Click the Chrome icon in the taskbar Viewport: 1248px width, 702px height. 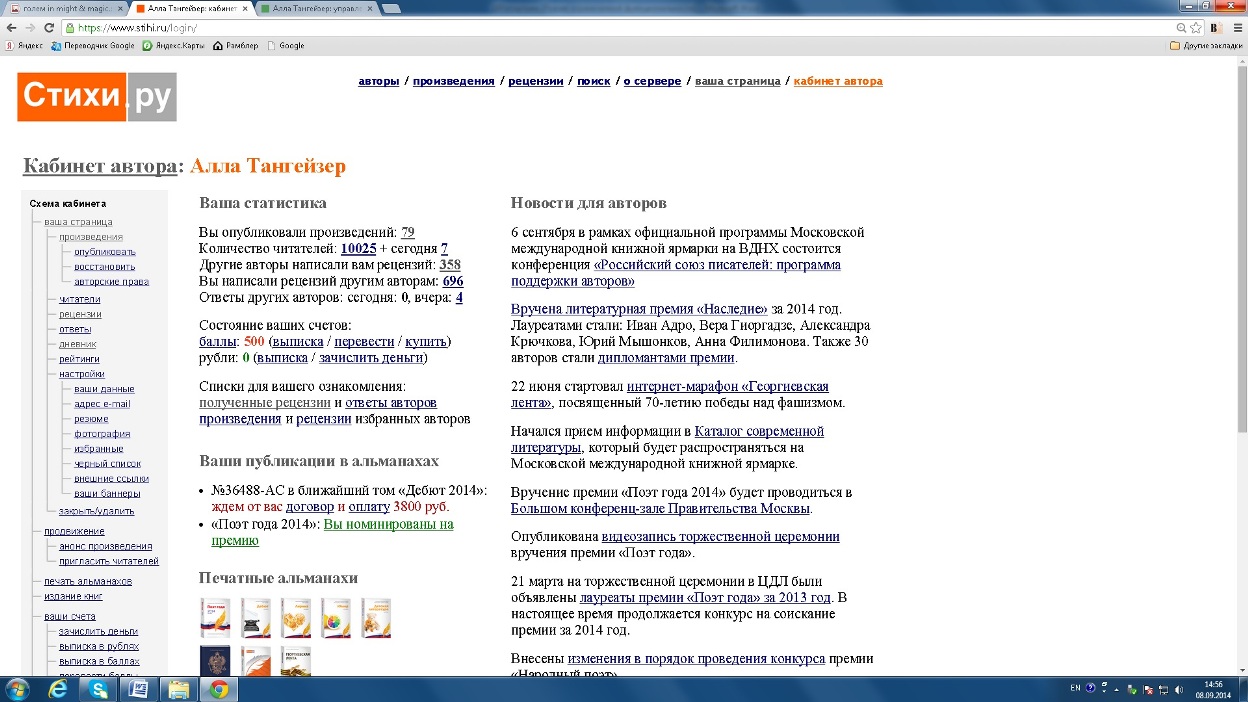click(219, 689)
